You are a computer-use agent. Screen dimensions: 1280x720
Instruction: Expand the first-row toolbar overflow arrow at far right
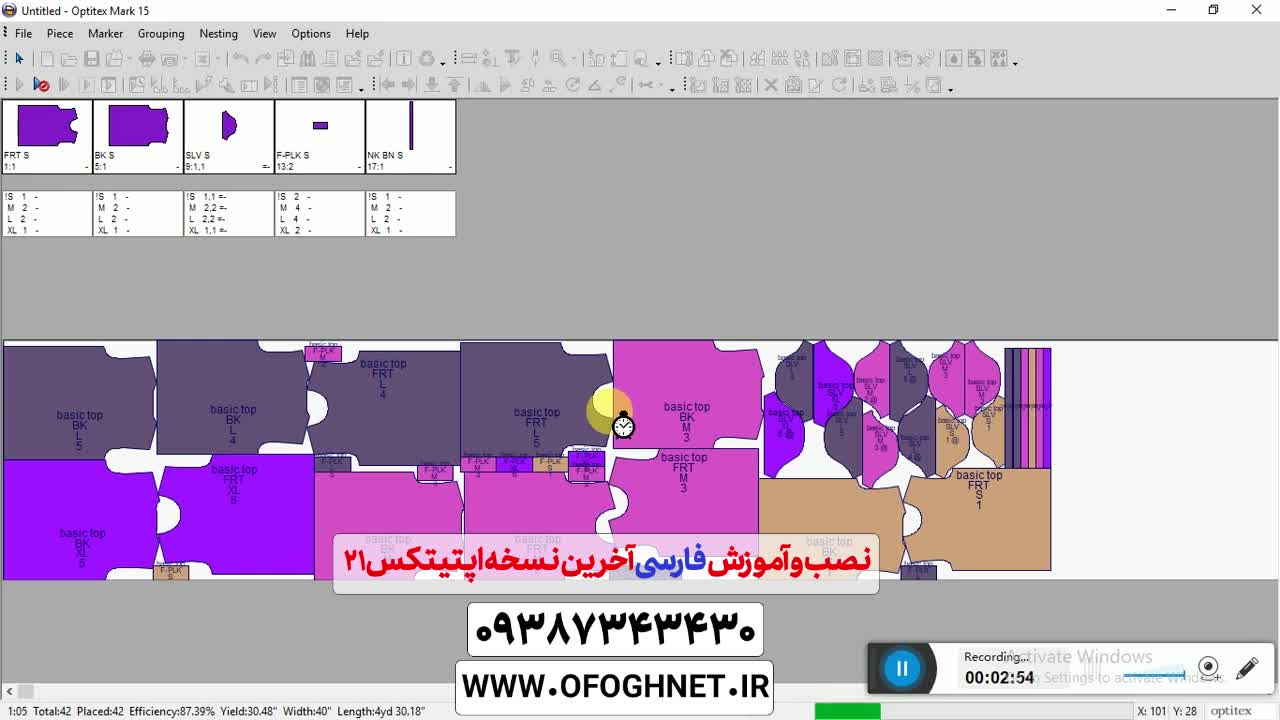click(x=1015, y=62)
